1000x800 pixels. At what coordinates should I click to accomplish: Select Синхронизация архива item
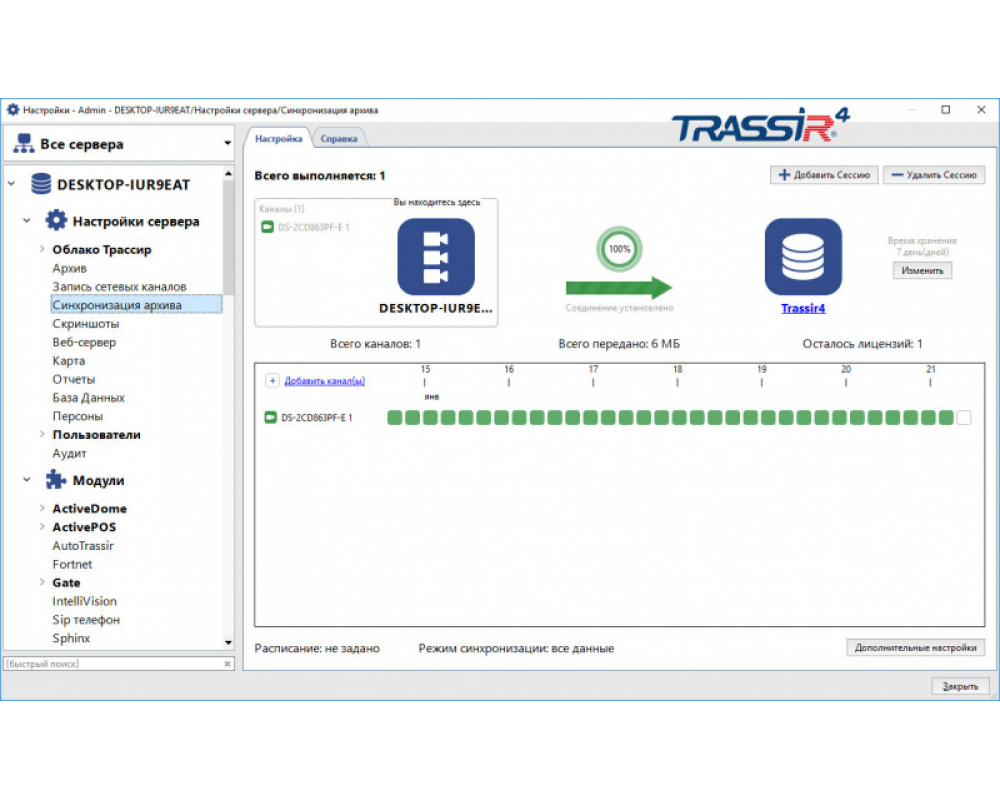click(136, 305)
